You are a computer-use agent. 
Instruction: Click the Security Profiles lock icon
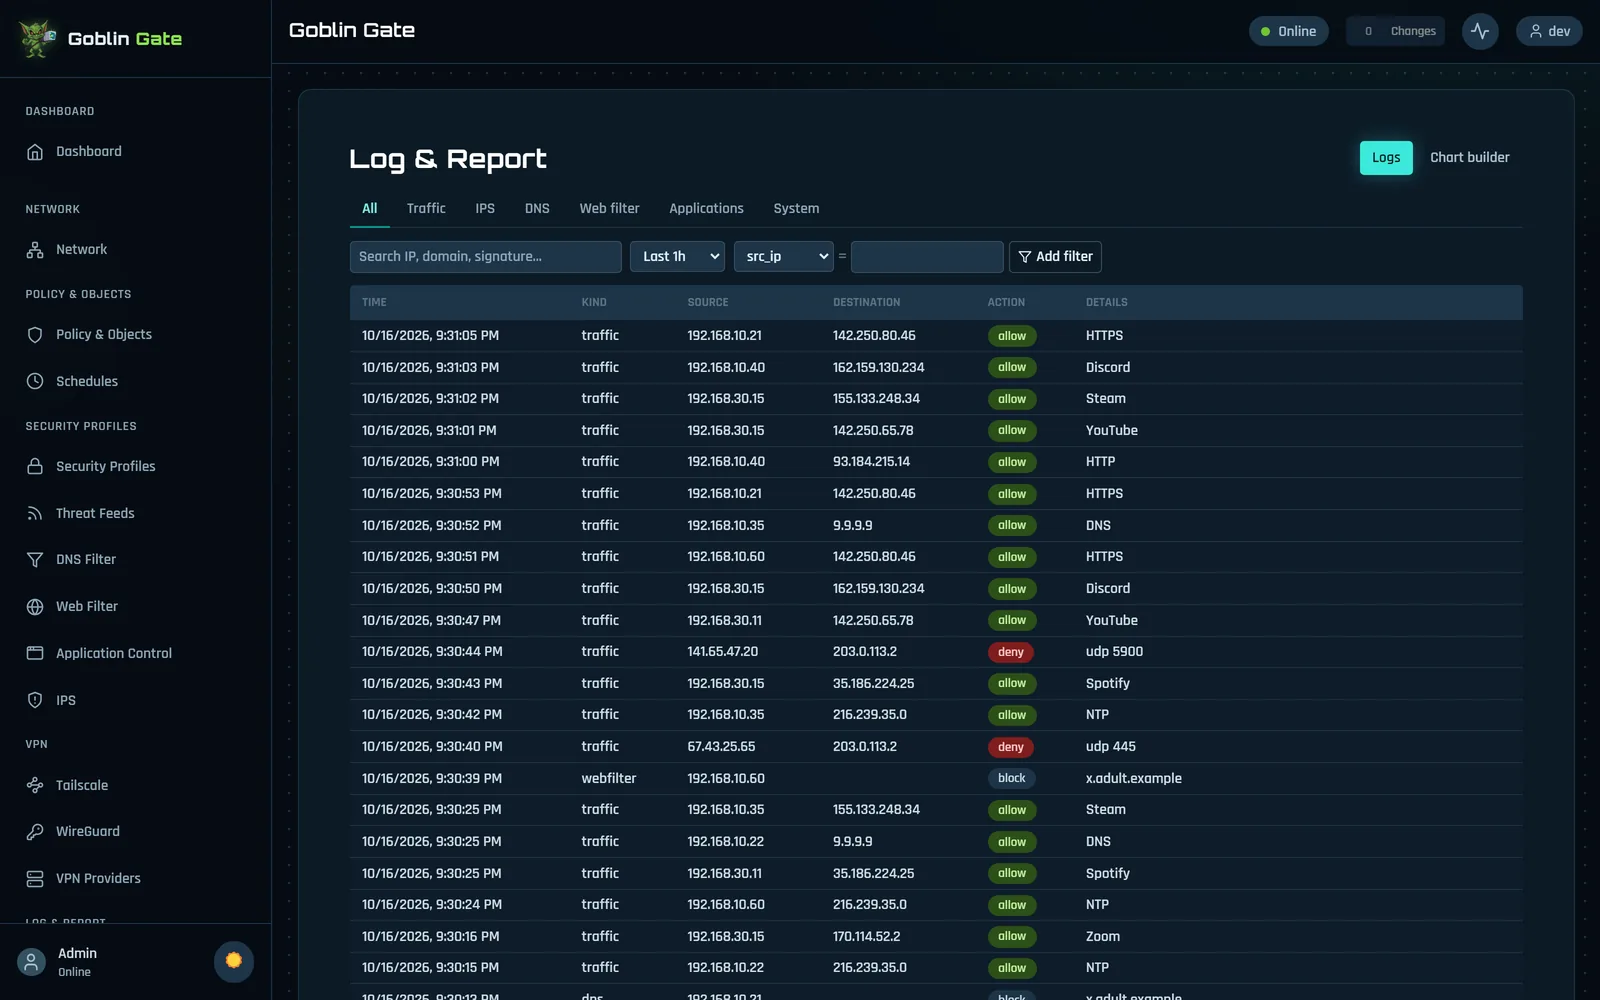point(35,466)
